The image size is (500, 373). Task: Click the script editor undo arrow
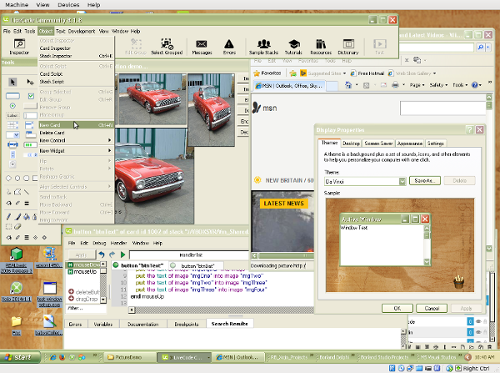[x=102, y=255]
